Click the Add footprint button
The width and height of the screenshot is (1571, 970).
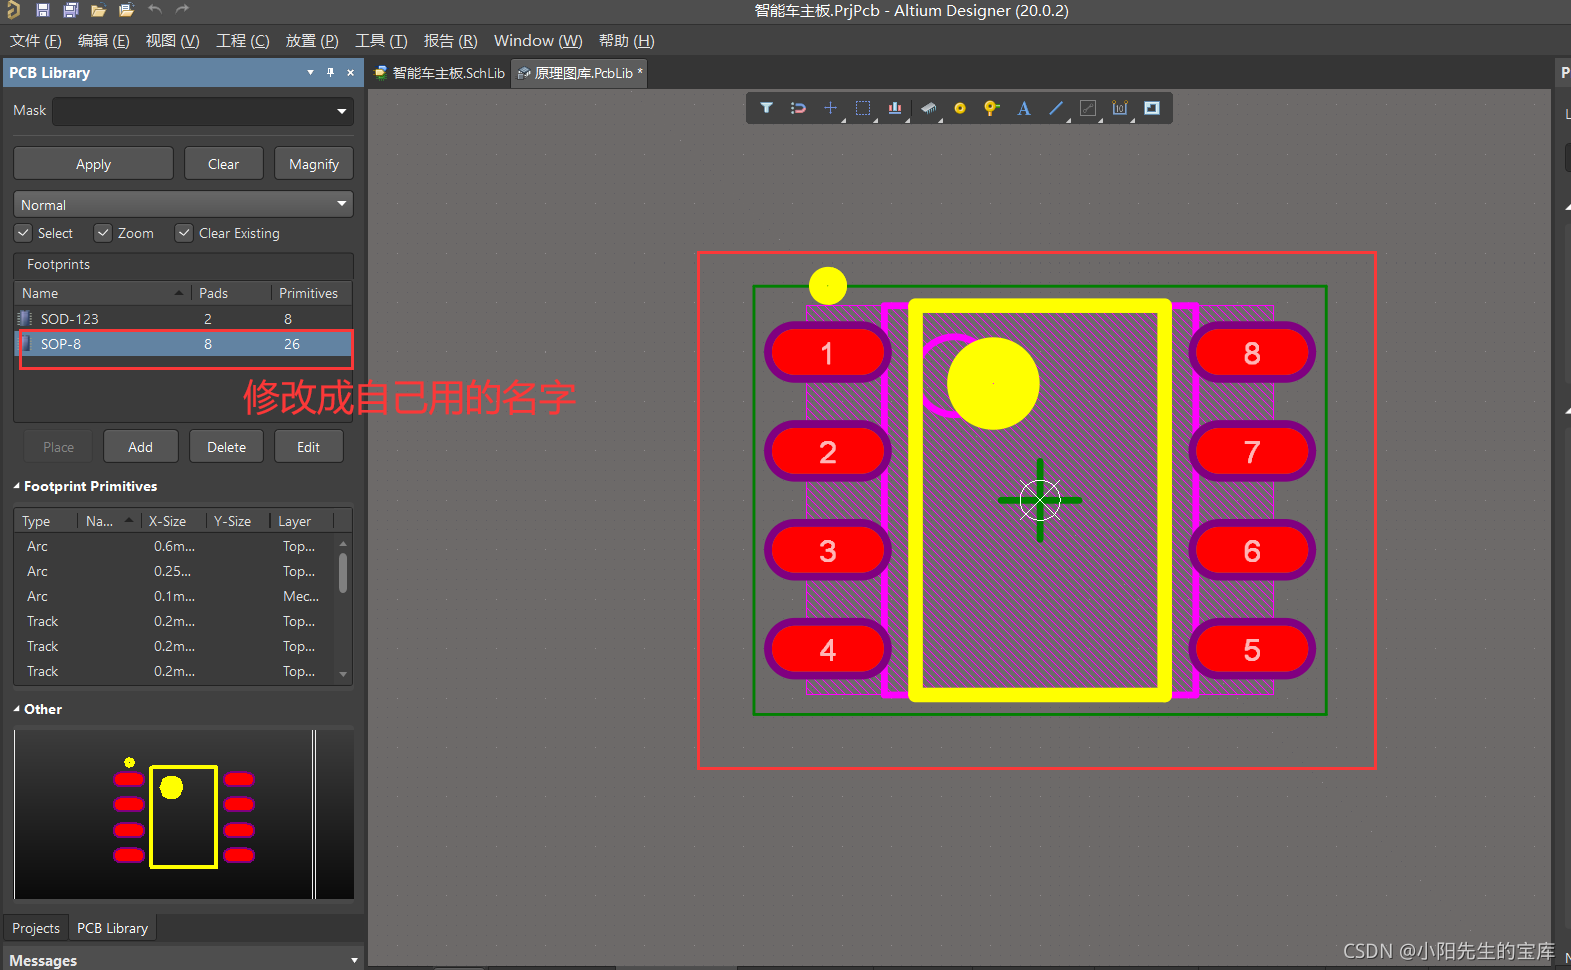coord(140,447)
